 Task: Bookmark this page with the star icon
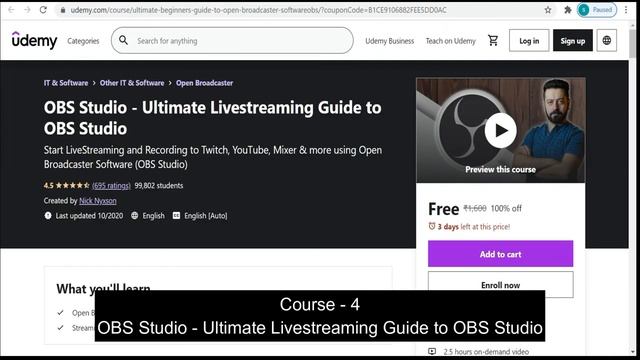pos(548,10)
